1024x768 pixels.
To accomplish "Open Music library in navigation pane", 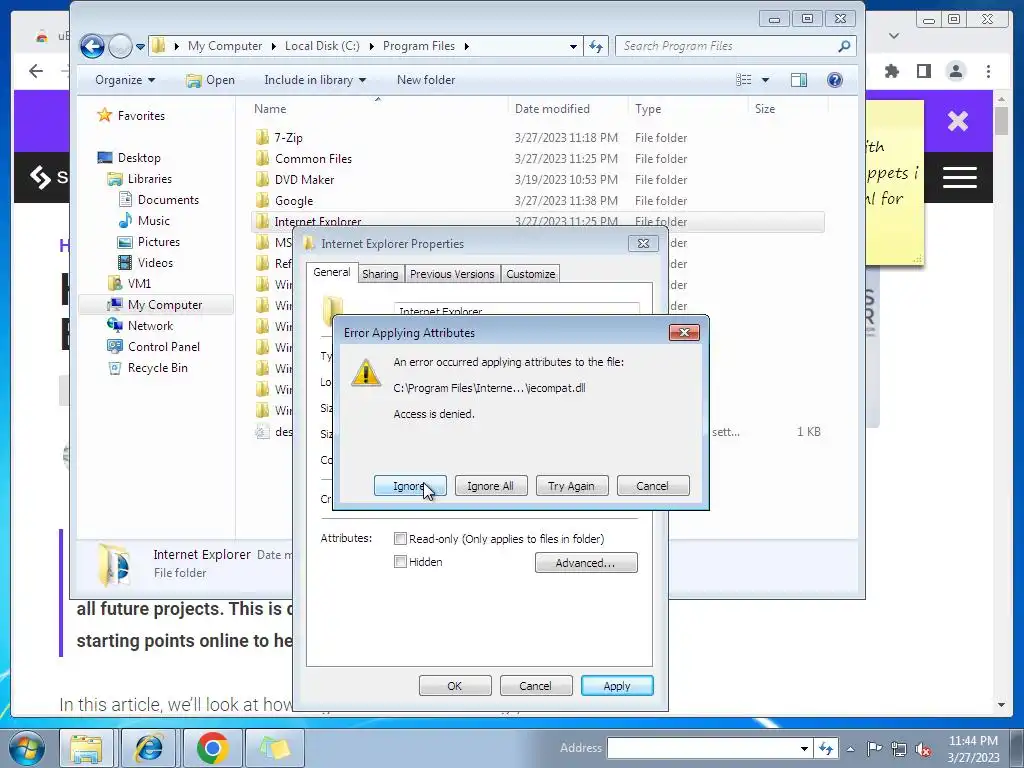I will [x=145, y=221].
